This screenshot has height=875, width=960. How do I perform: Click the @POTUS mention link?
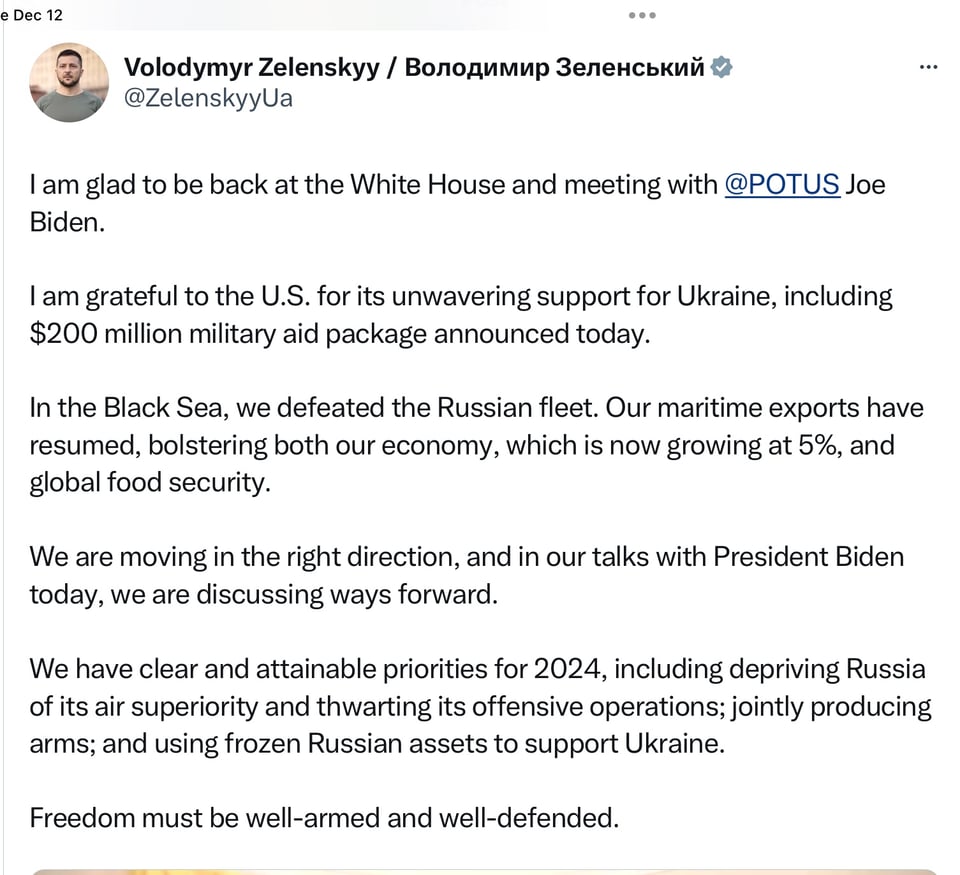[782, 185]
